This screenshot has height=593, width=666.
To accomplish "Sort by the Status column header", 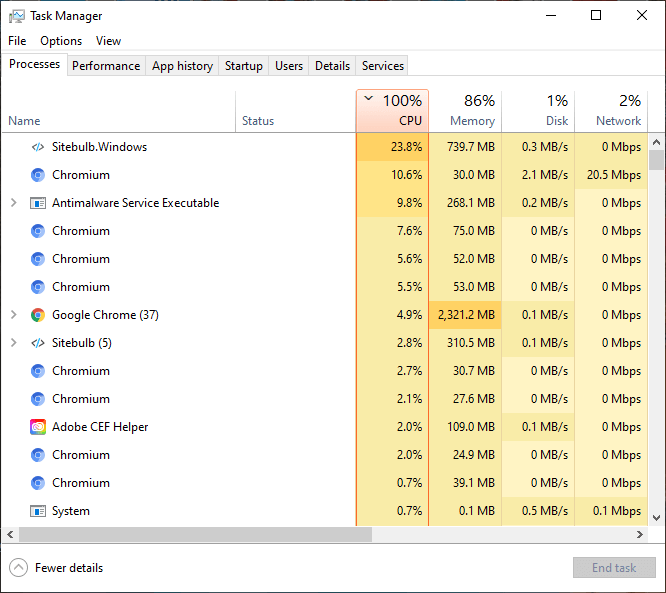I will [x=296, y=111].
